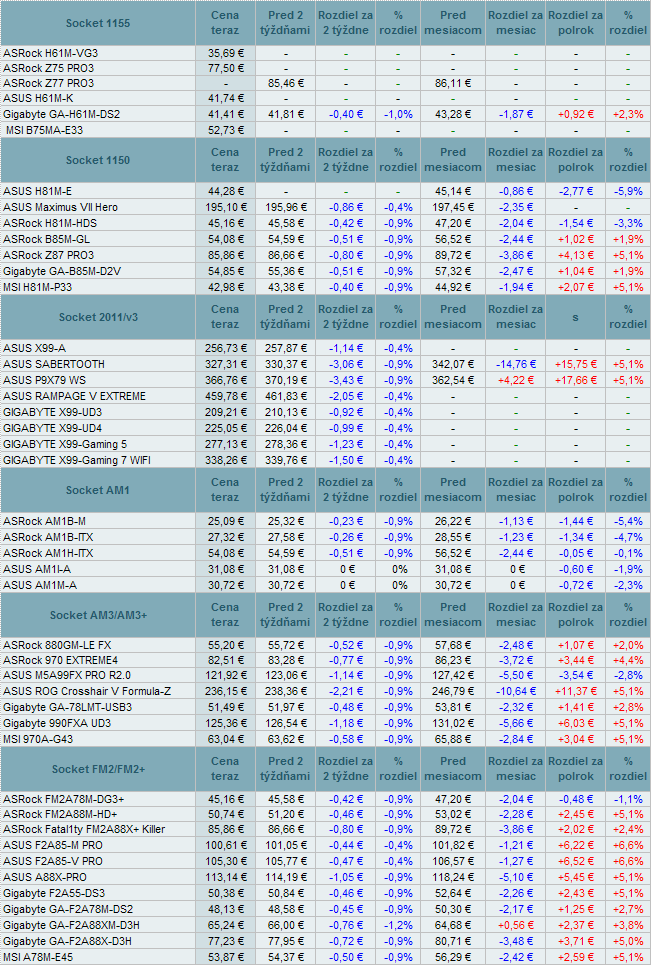Highlight ASRock 970 EXTREME4 product name
Screen dimensions: 651x965
(x=60, y=660)
